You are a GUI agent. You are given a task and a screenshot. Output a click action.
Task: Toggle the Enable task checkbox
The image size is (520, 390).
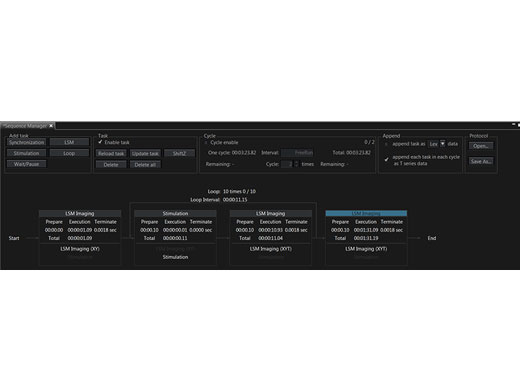pyautogui.click(x=100, y=142)
